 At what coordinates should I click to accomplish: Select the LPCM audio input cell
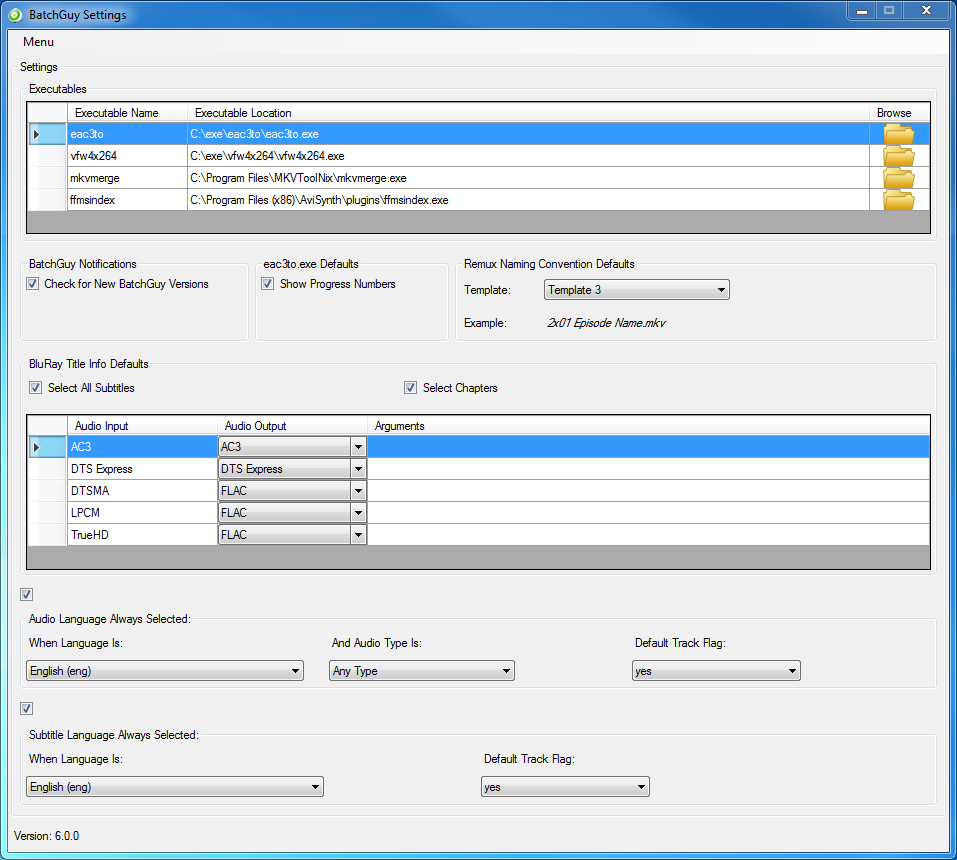pyautogui.click(x=142, y=513)
